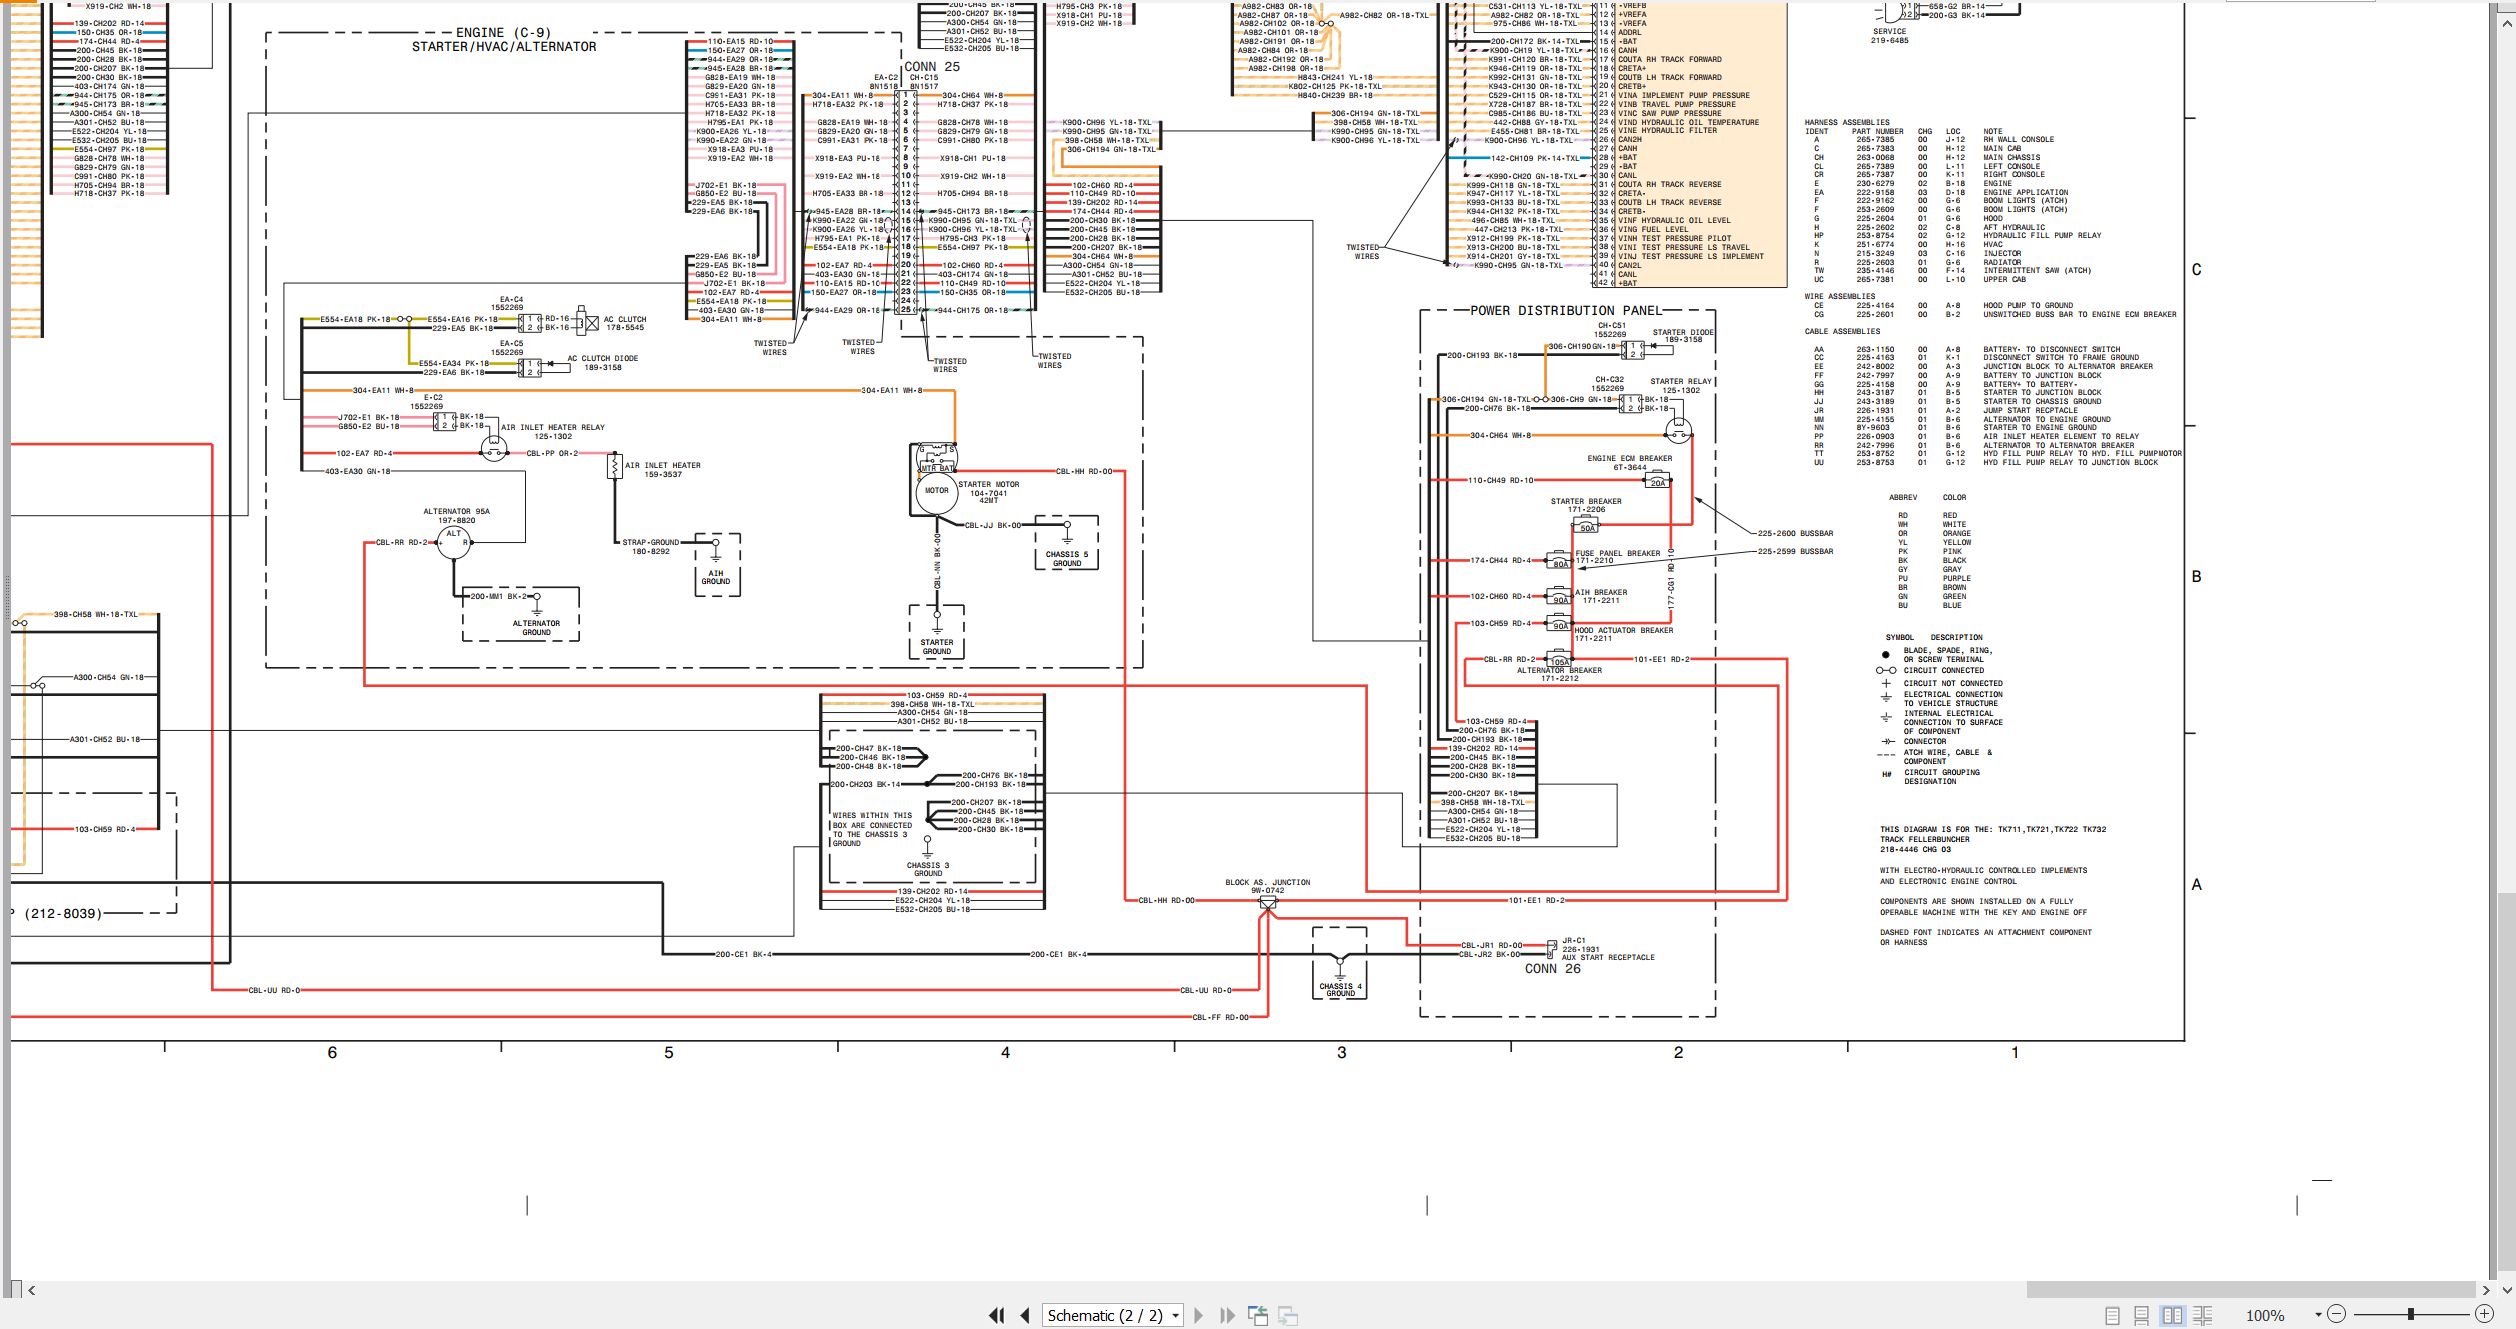Click the CABLE ASSEMBLIES heading
The width and height of the screenshot is (2516, 1329).
1842,331
